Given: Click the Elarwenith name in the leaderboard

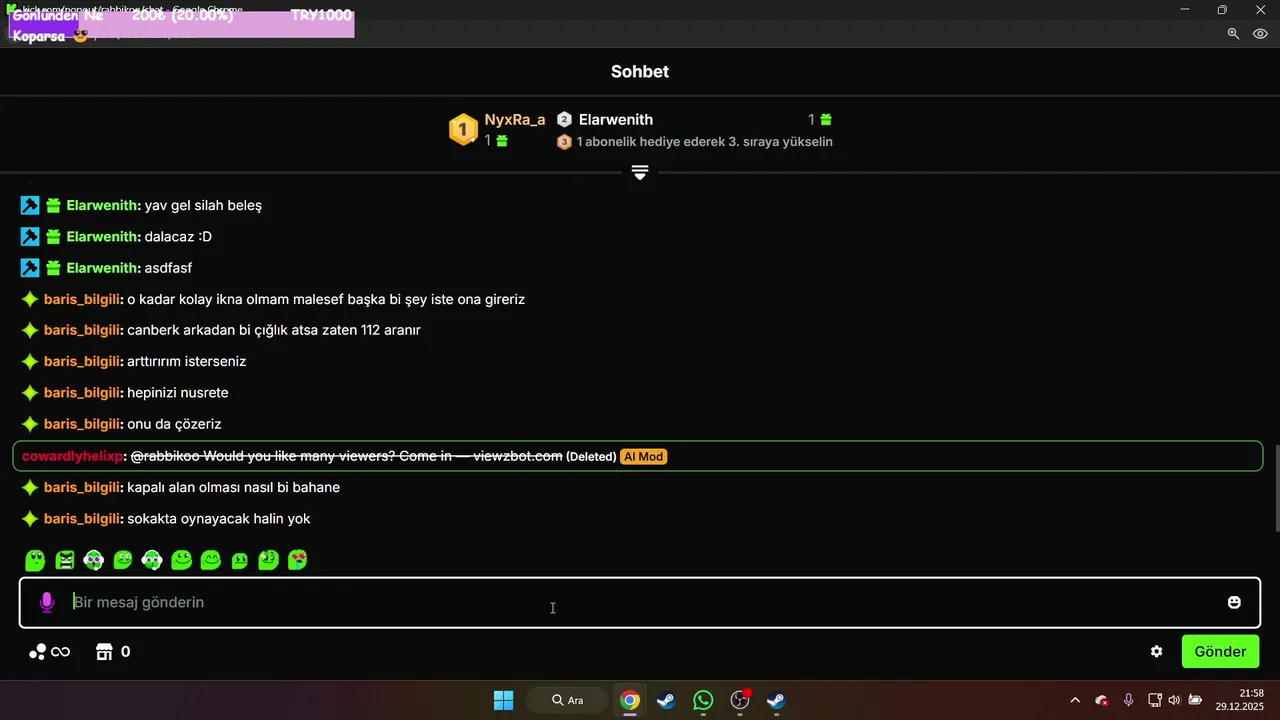Looking at the screenshot, I should pyautogui.click(x=616, y=119).
